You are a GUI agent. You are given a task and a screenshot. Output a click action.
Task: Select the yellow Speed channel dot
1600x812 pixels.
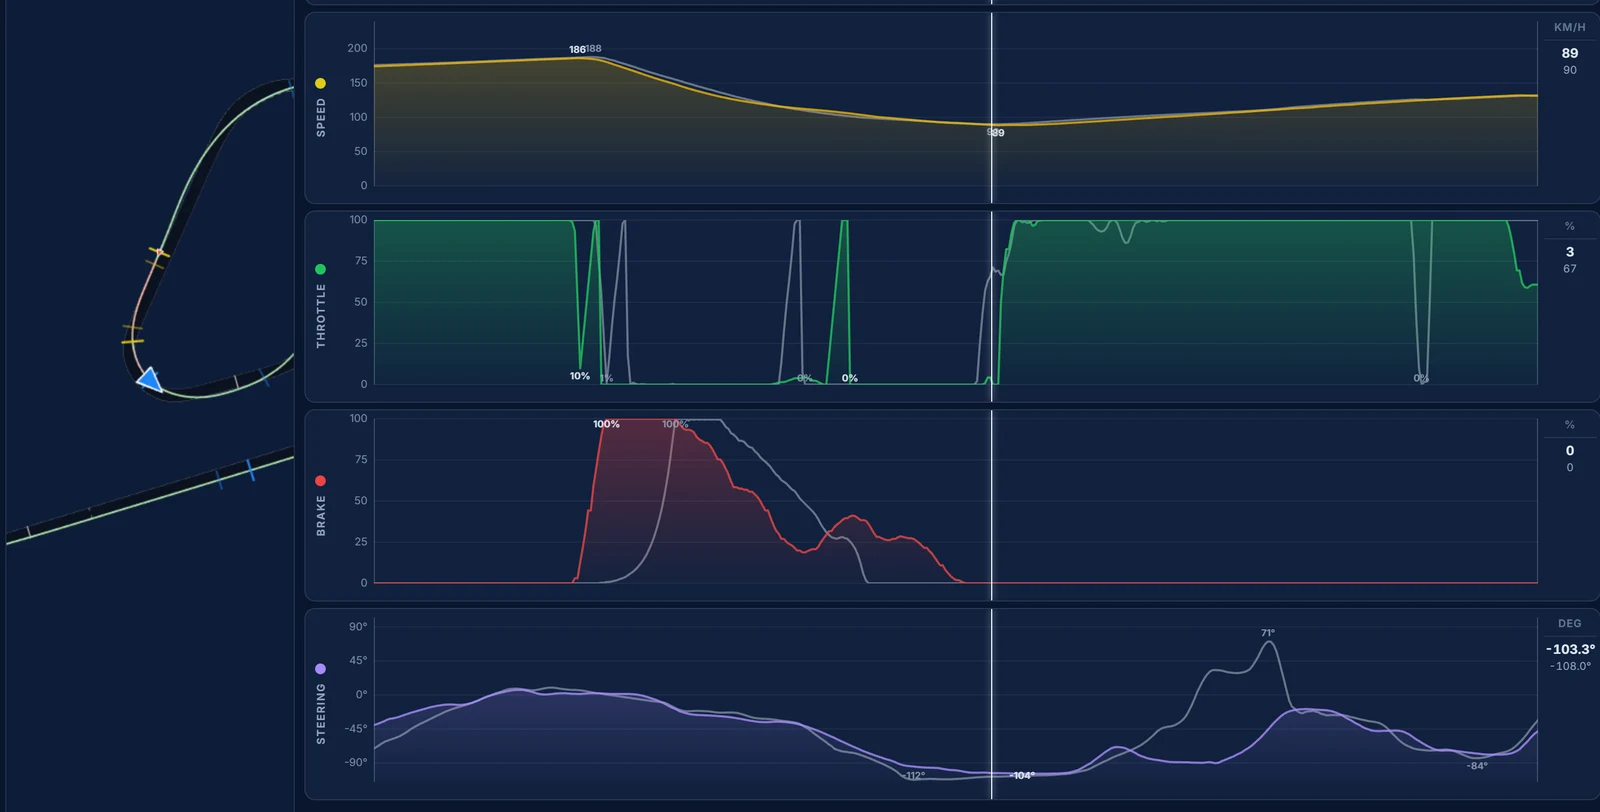[320, 83]
